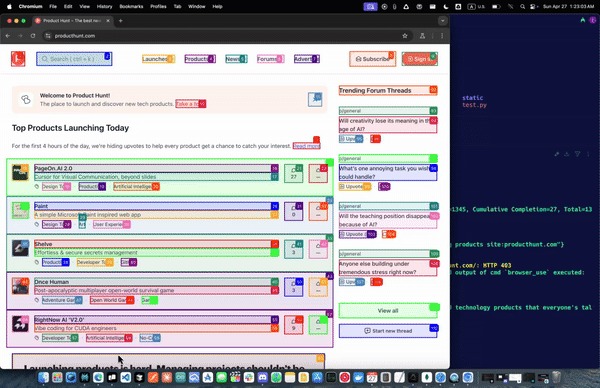Open Visual Studio Code from the dock

(x=126, y=378)
